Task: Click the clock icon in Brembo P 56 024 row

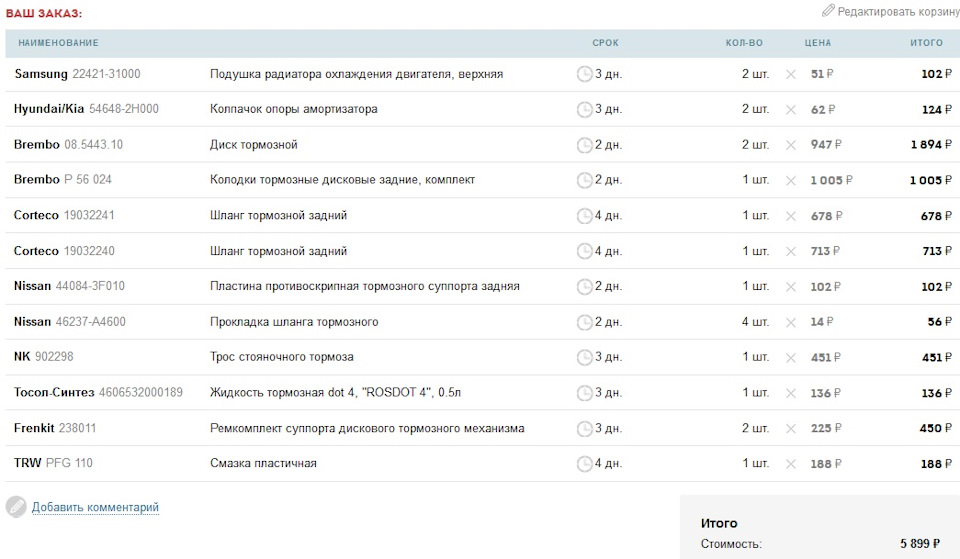Action: [x=585, y=180]
